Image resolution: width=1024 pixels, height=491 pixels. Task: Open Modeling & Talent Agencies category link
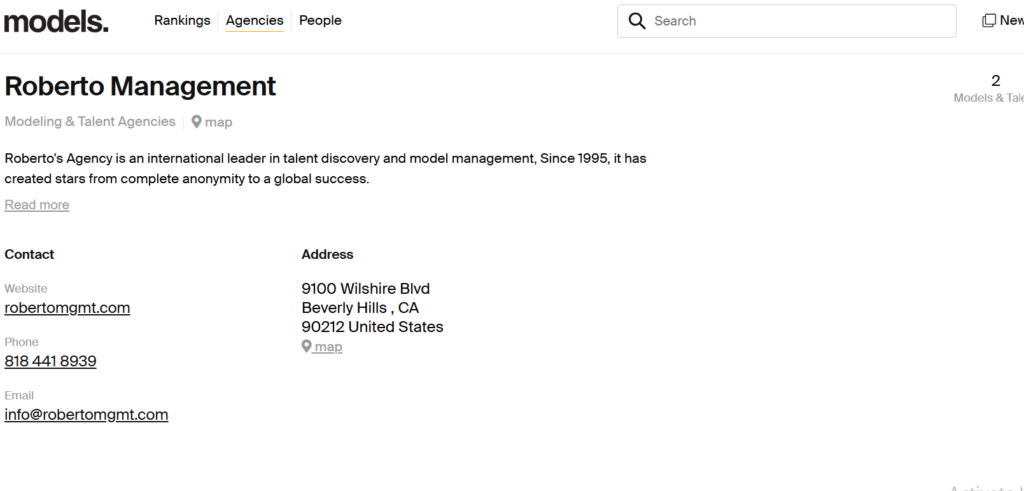pos(90,122)
